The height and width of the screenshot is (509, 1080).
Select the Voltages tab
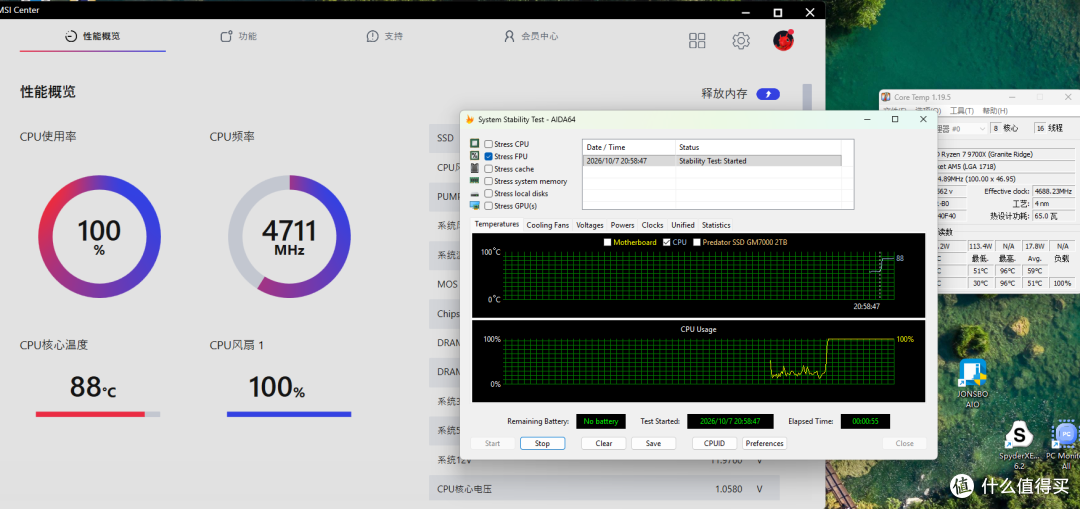590,225
